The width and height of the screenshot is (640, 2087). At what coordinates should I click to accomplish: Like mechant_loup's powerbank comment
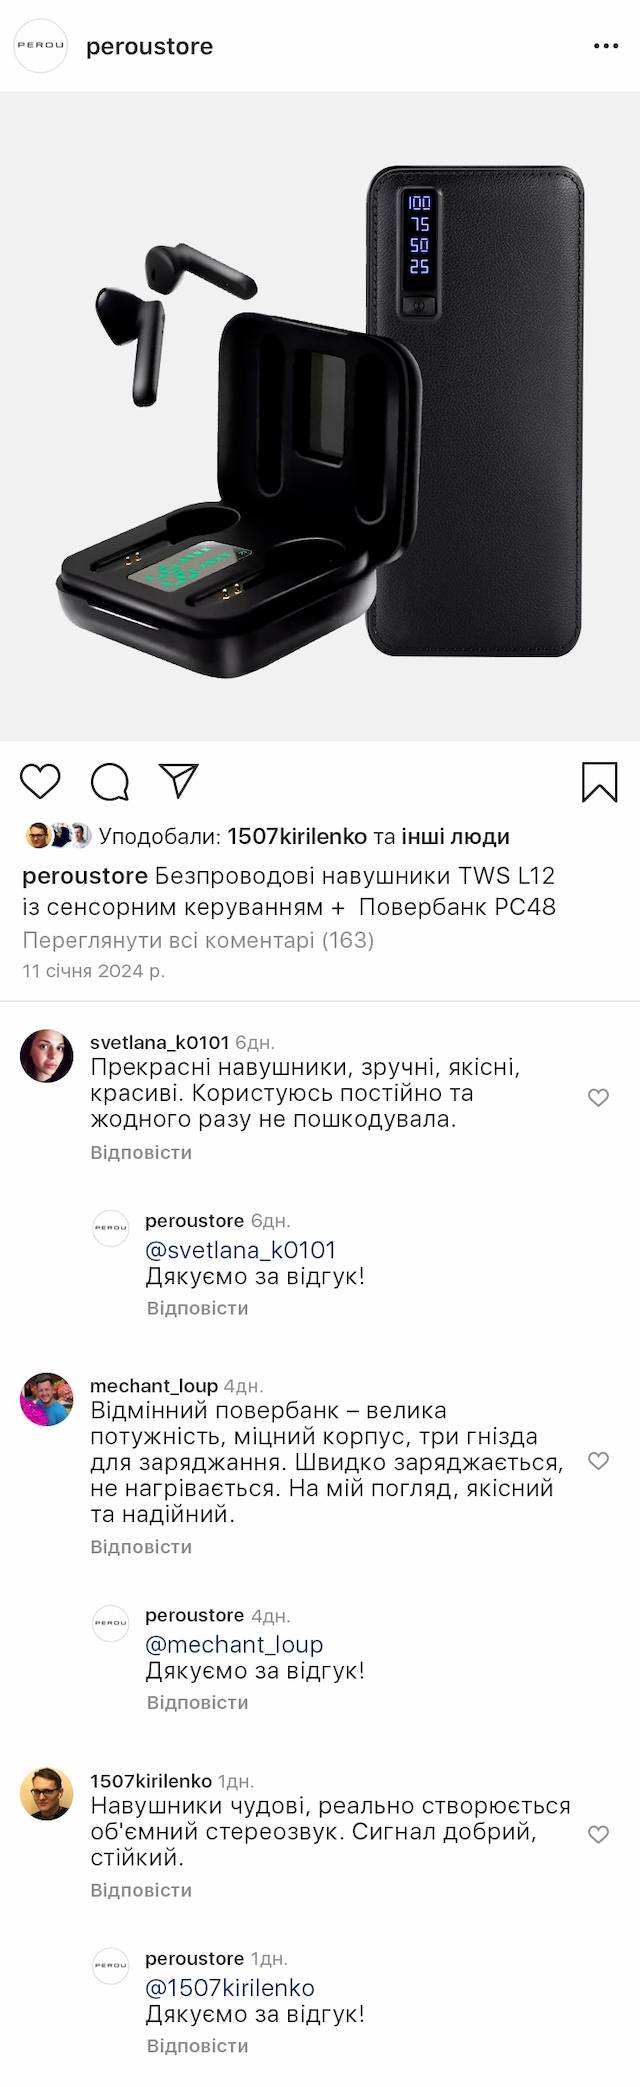tap(598, 1461)
